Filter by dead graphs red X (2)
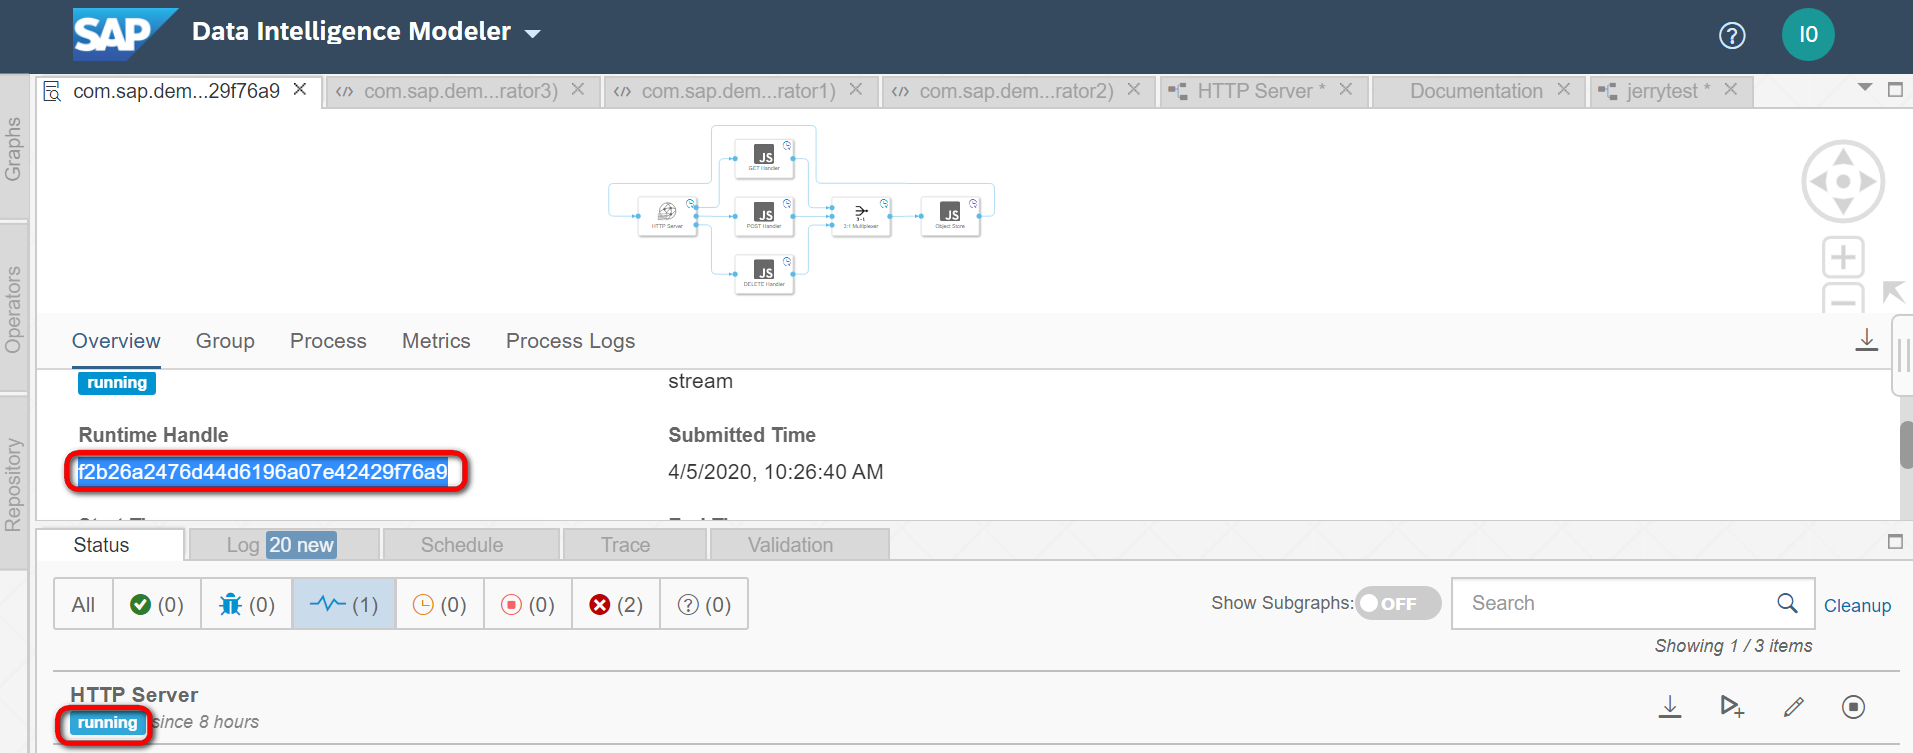The height and width of the screenshot is (753, 1913). point(615,604)
